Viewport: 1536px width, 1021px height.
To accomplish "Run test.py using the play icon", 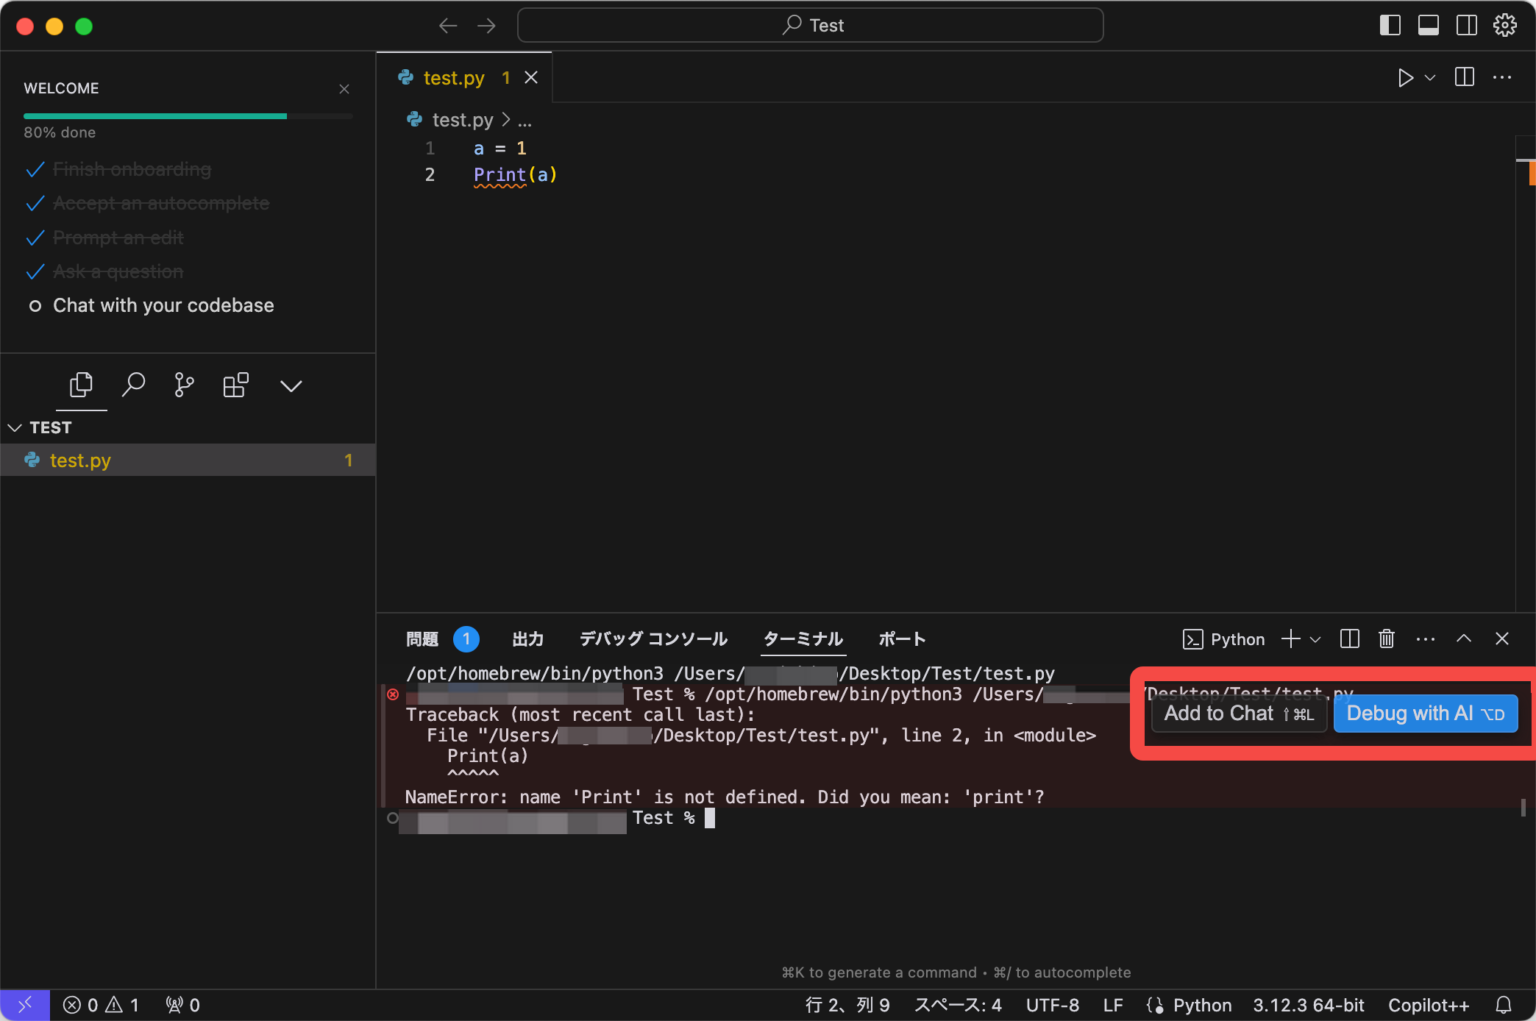I will pyautogui.click(x=1405, y=77).
